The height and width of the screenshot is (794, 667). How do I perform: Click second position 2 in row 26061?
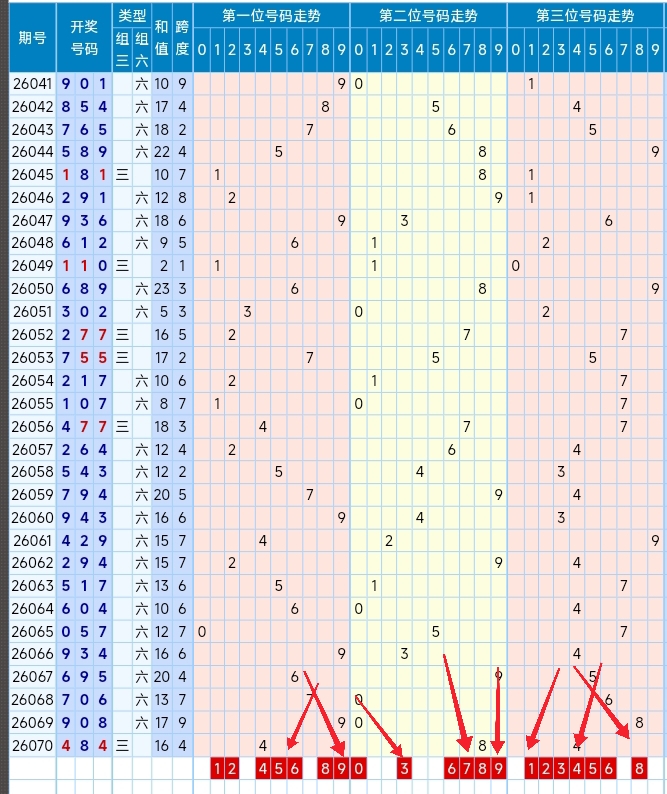[x=388, y=540]
